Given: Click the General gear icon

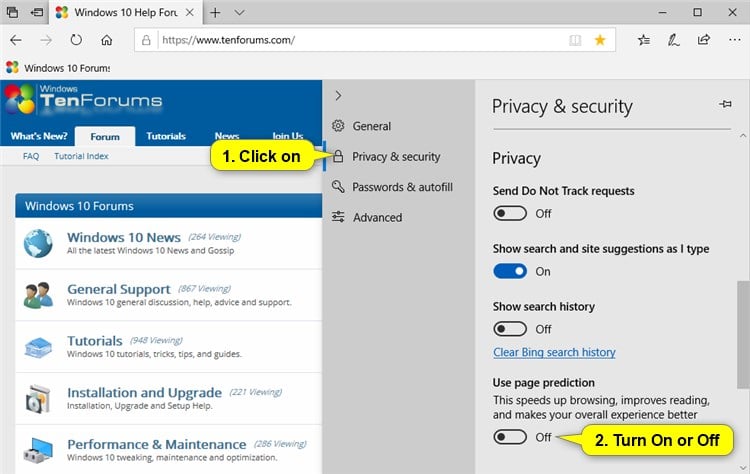Looking at the screenshot, I should point(338,126).
